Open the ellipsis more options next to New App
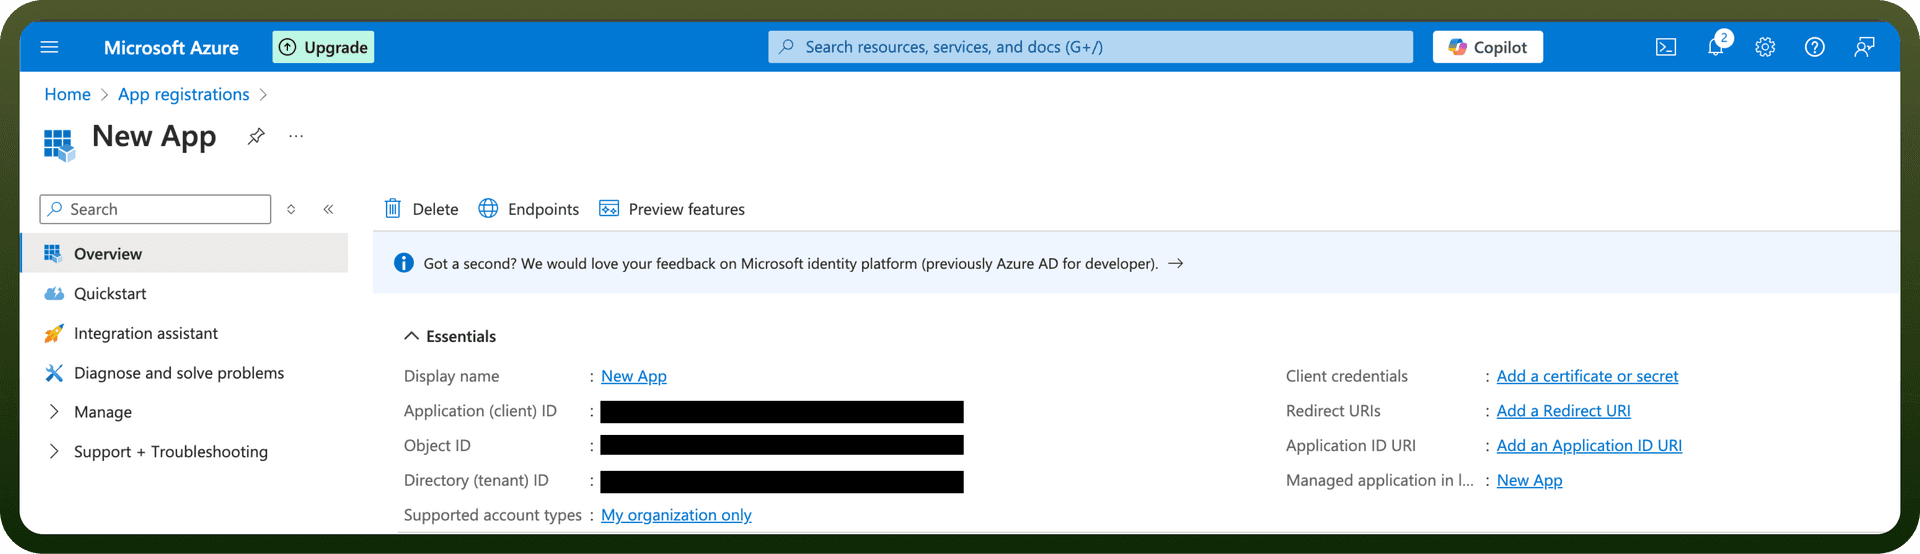Viewport: 1920px width, 554px height. [296, 136]
